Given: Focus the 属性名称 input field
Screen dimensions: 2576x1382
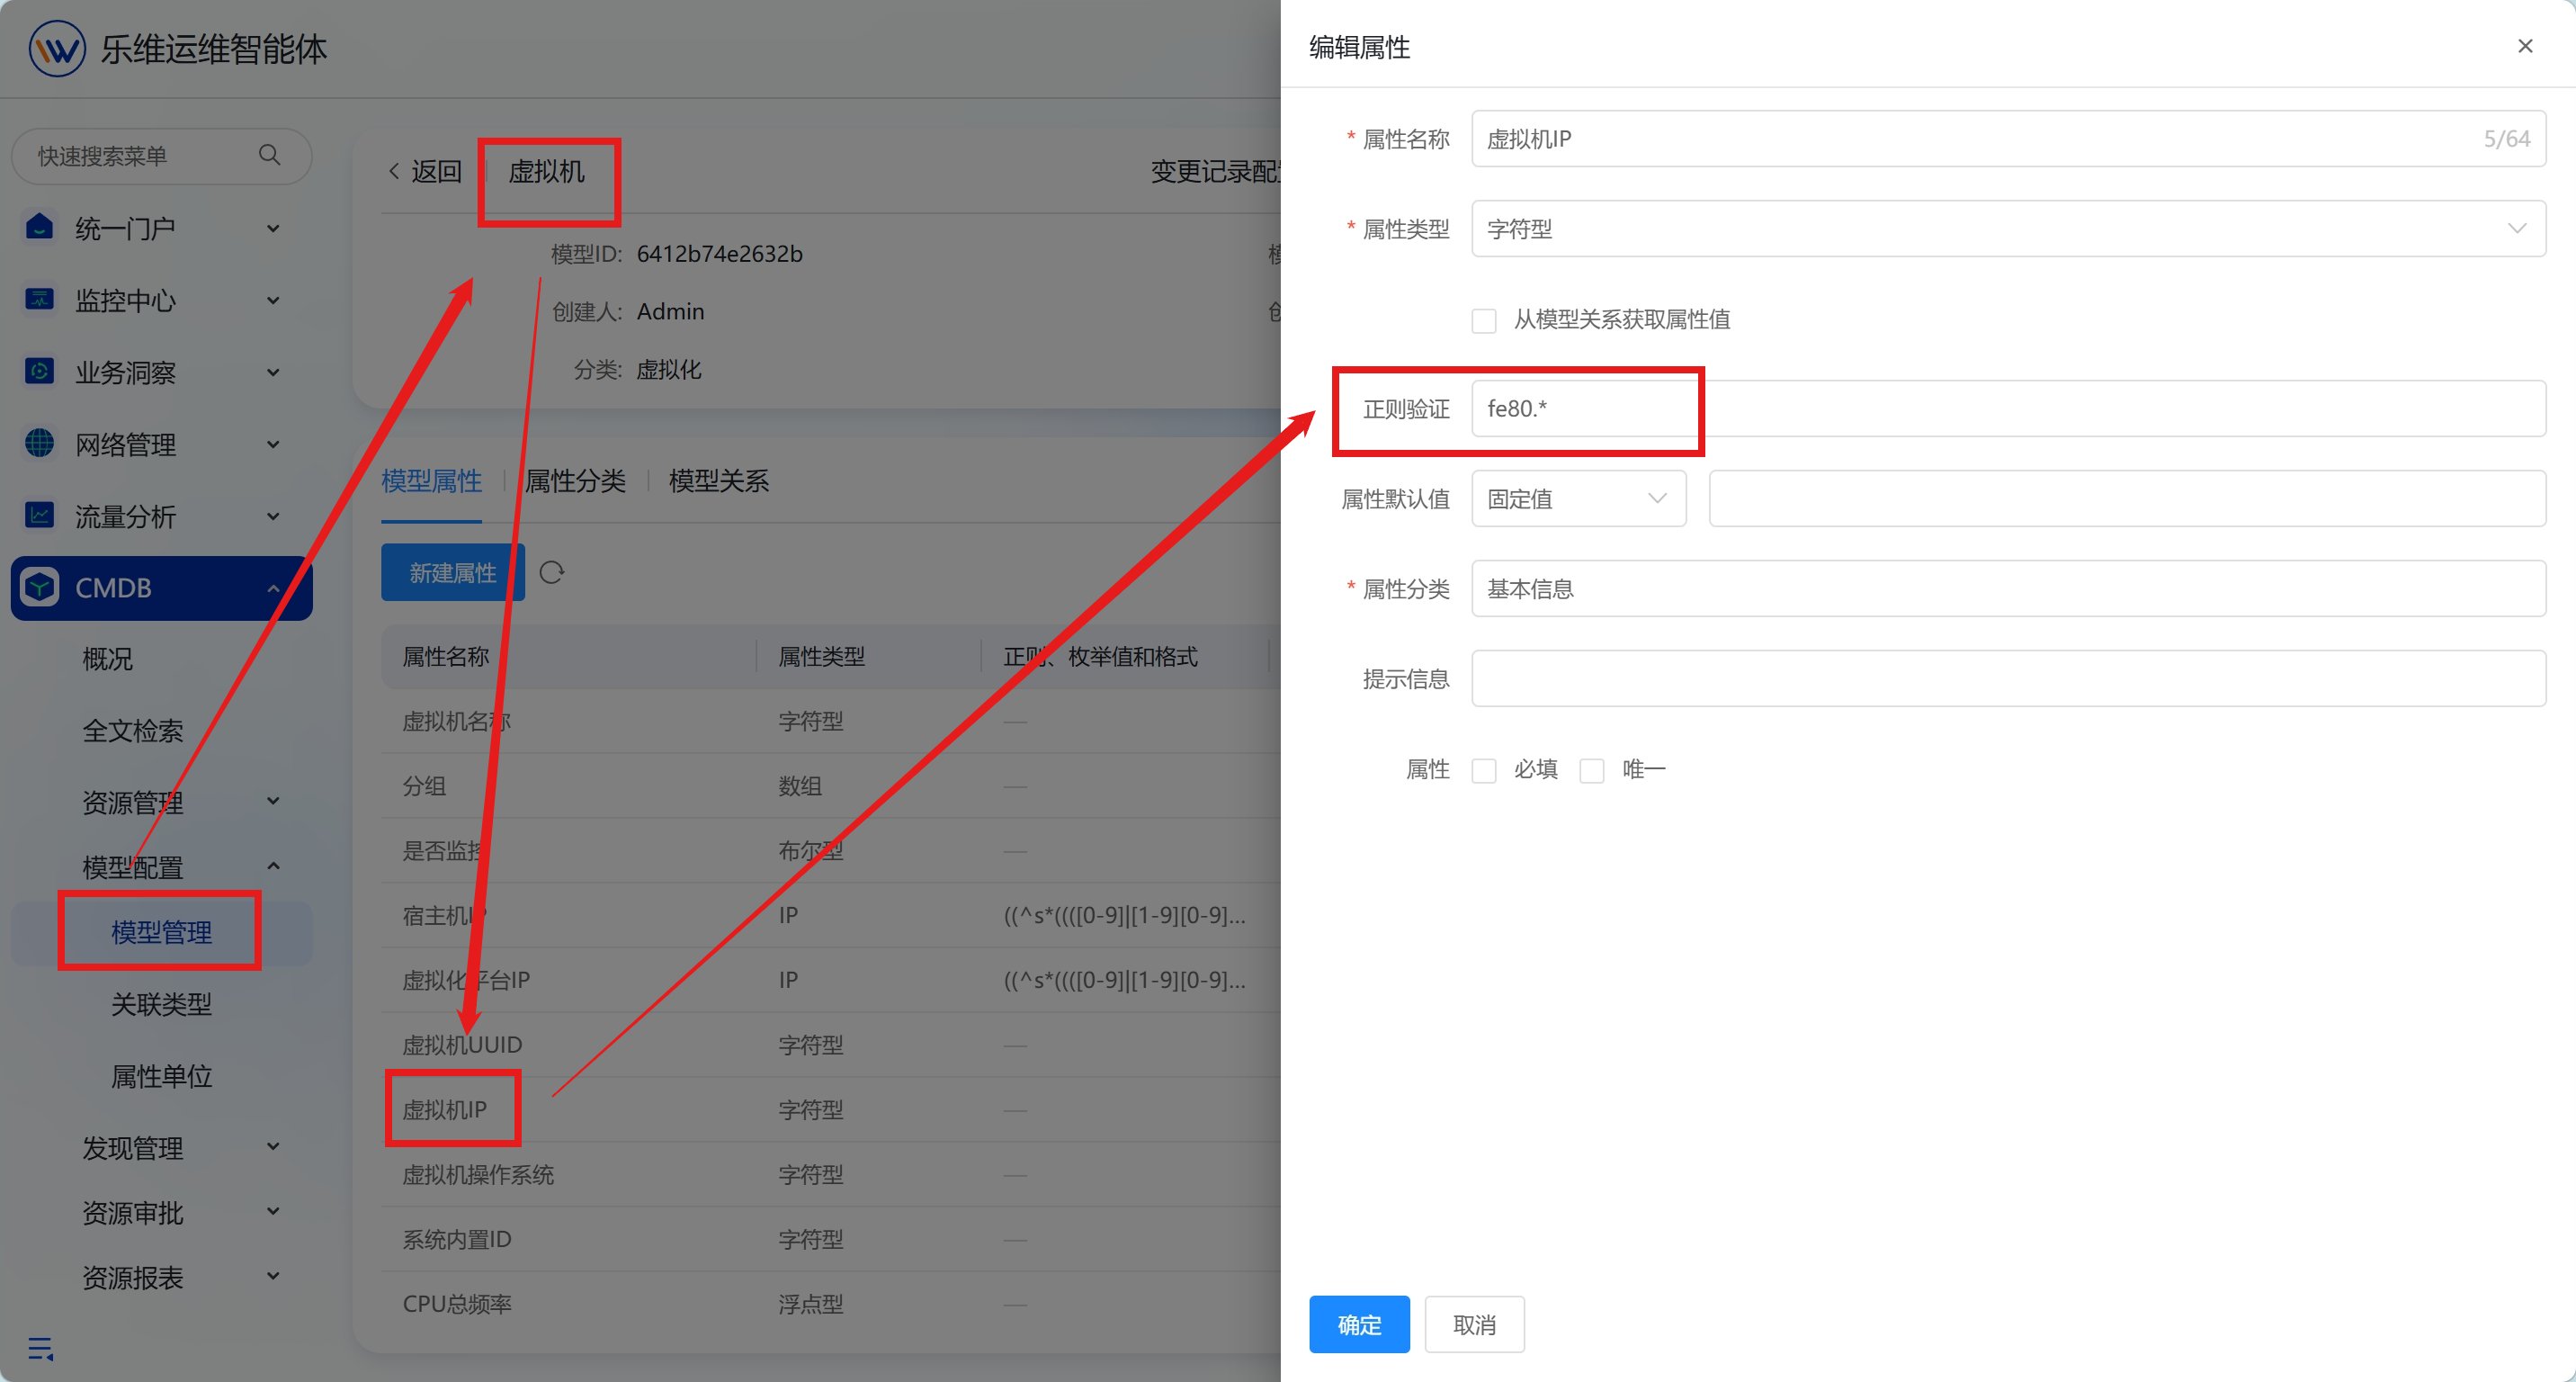Looking at the screenshot, I should click(2008, 139).
